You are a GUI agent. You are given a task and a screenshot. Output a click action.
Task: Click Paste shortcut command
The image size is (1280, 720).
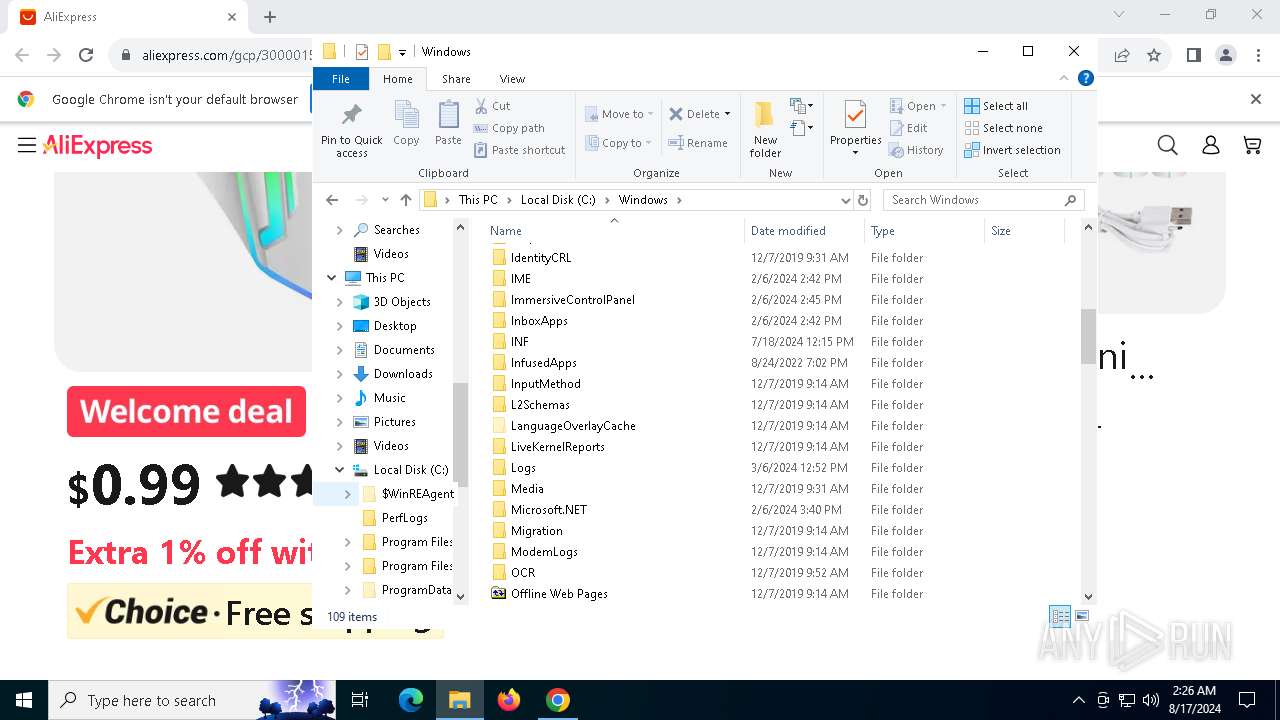coord(519,150)
